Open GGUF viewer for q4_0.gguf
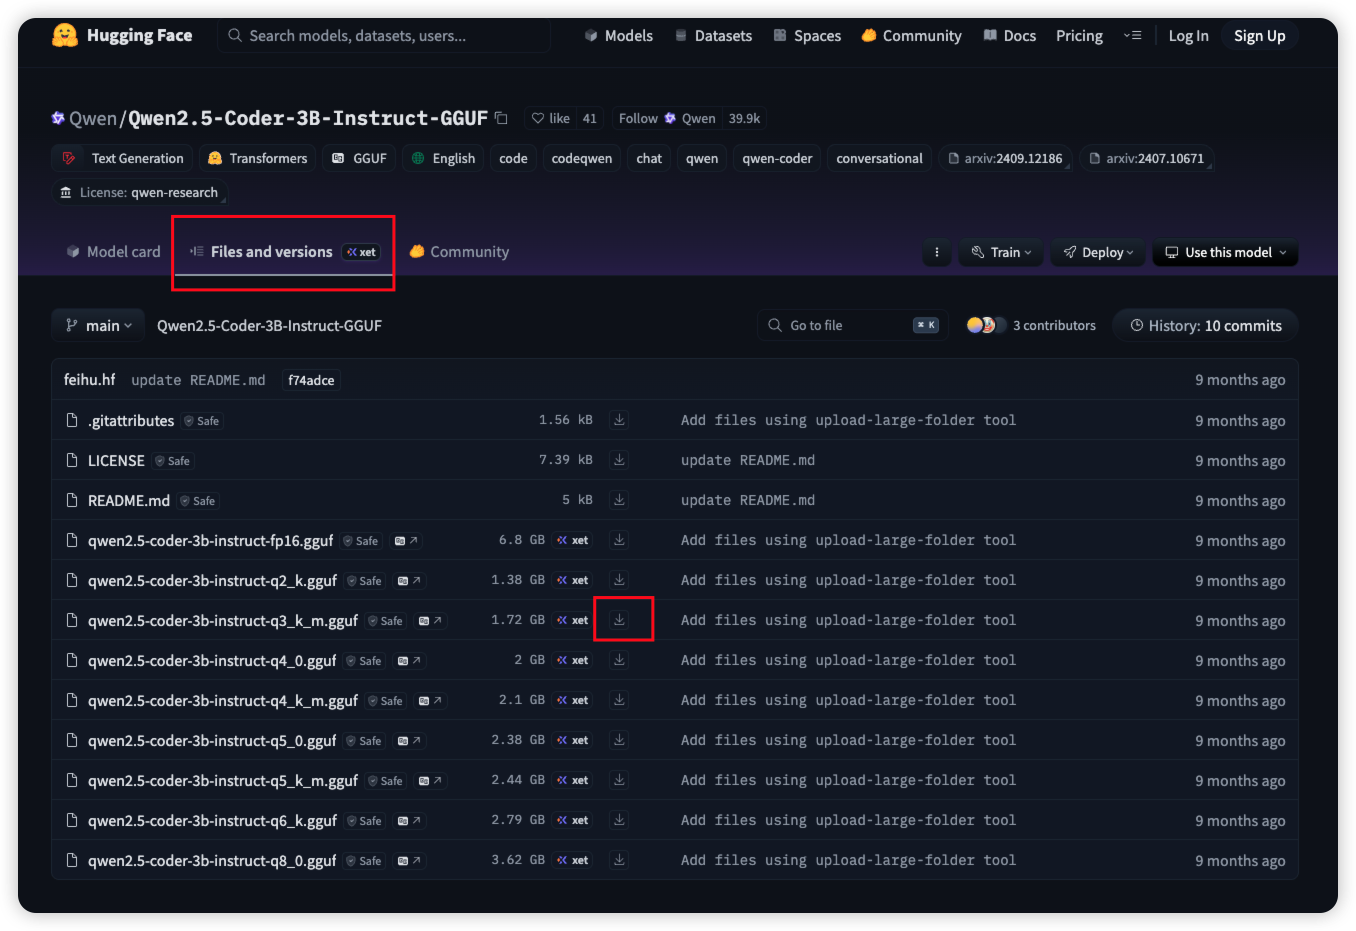 409,661
